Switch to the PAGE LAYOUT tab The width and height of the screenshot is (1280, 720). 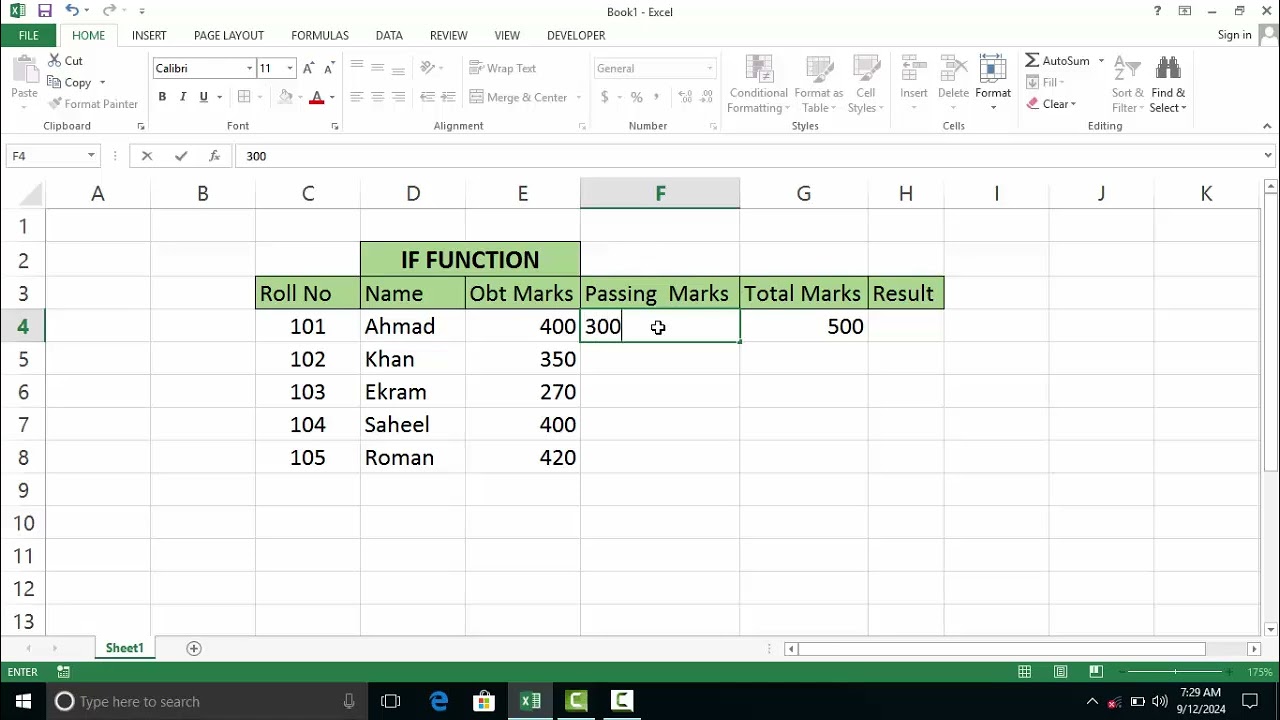point(229,35)
